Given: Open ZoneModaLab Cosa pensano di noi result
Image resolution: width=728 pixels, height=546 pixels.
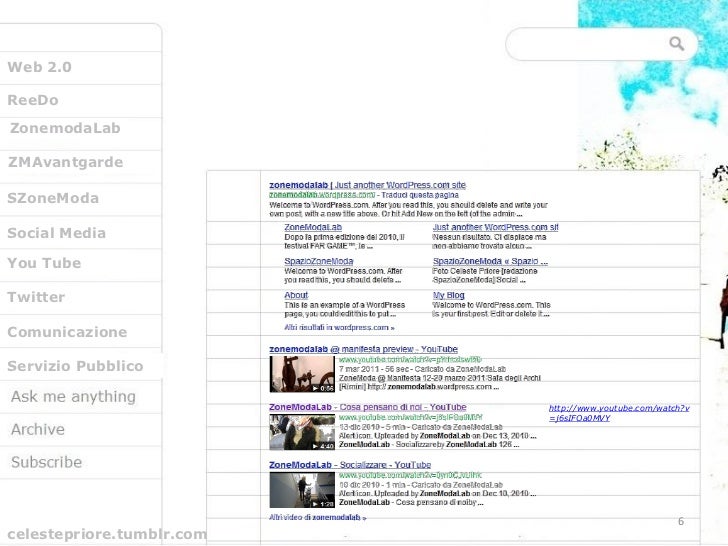Looking at the screenshot, I should click(367, 407).
